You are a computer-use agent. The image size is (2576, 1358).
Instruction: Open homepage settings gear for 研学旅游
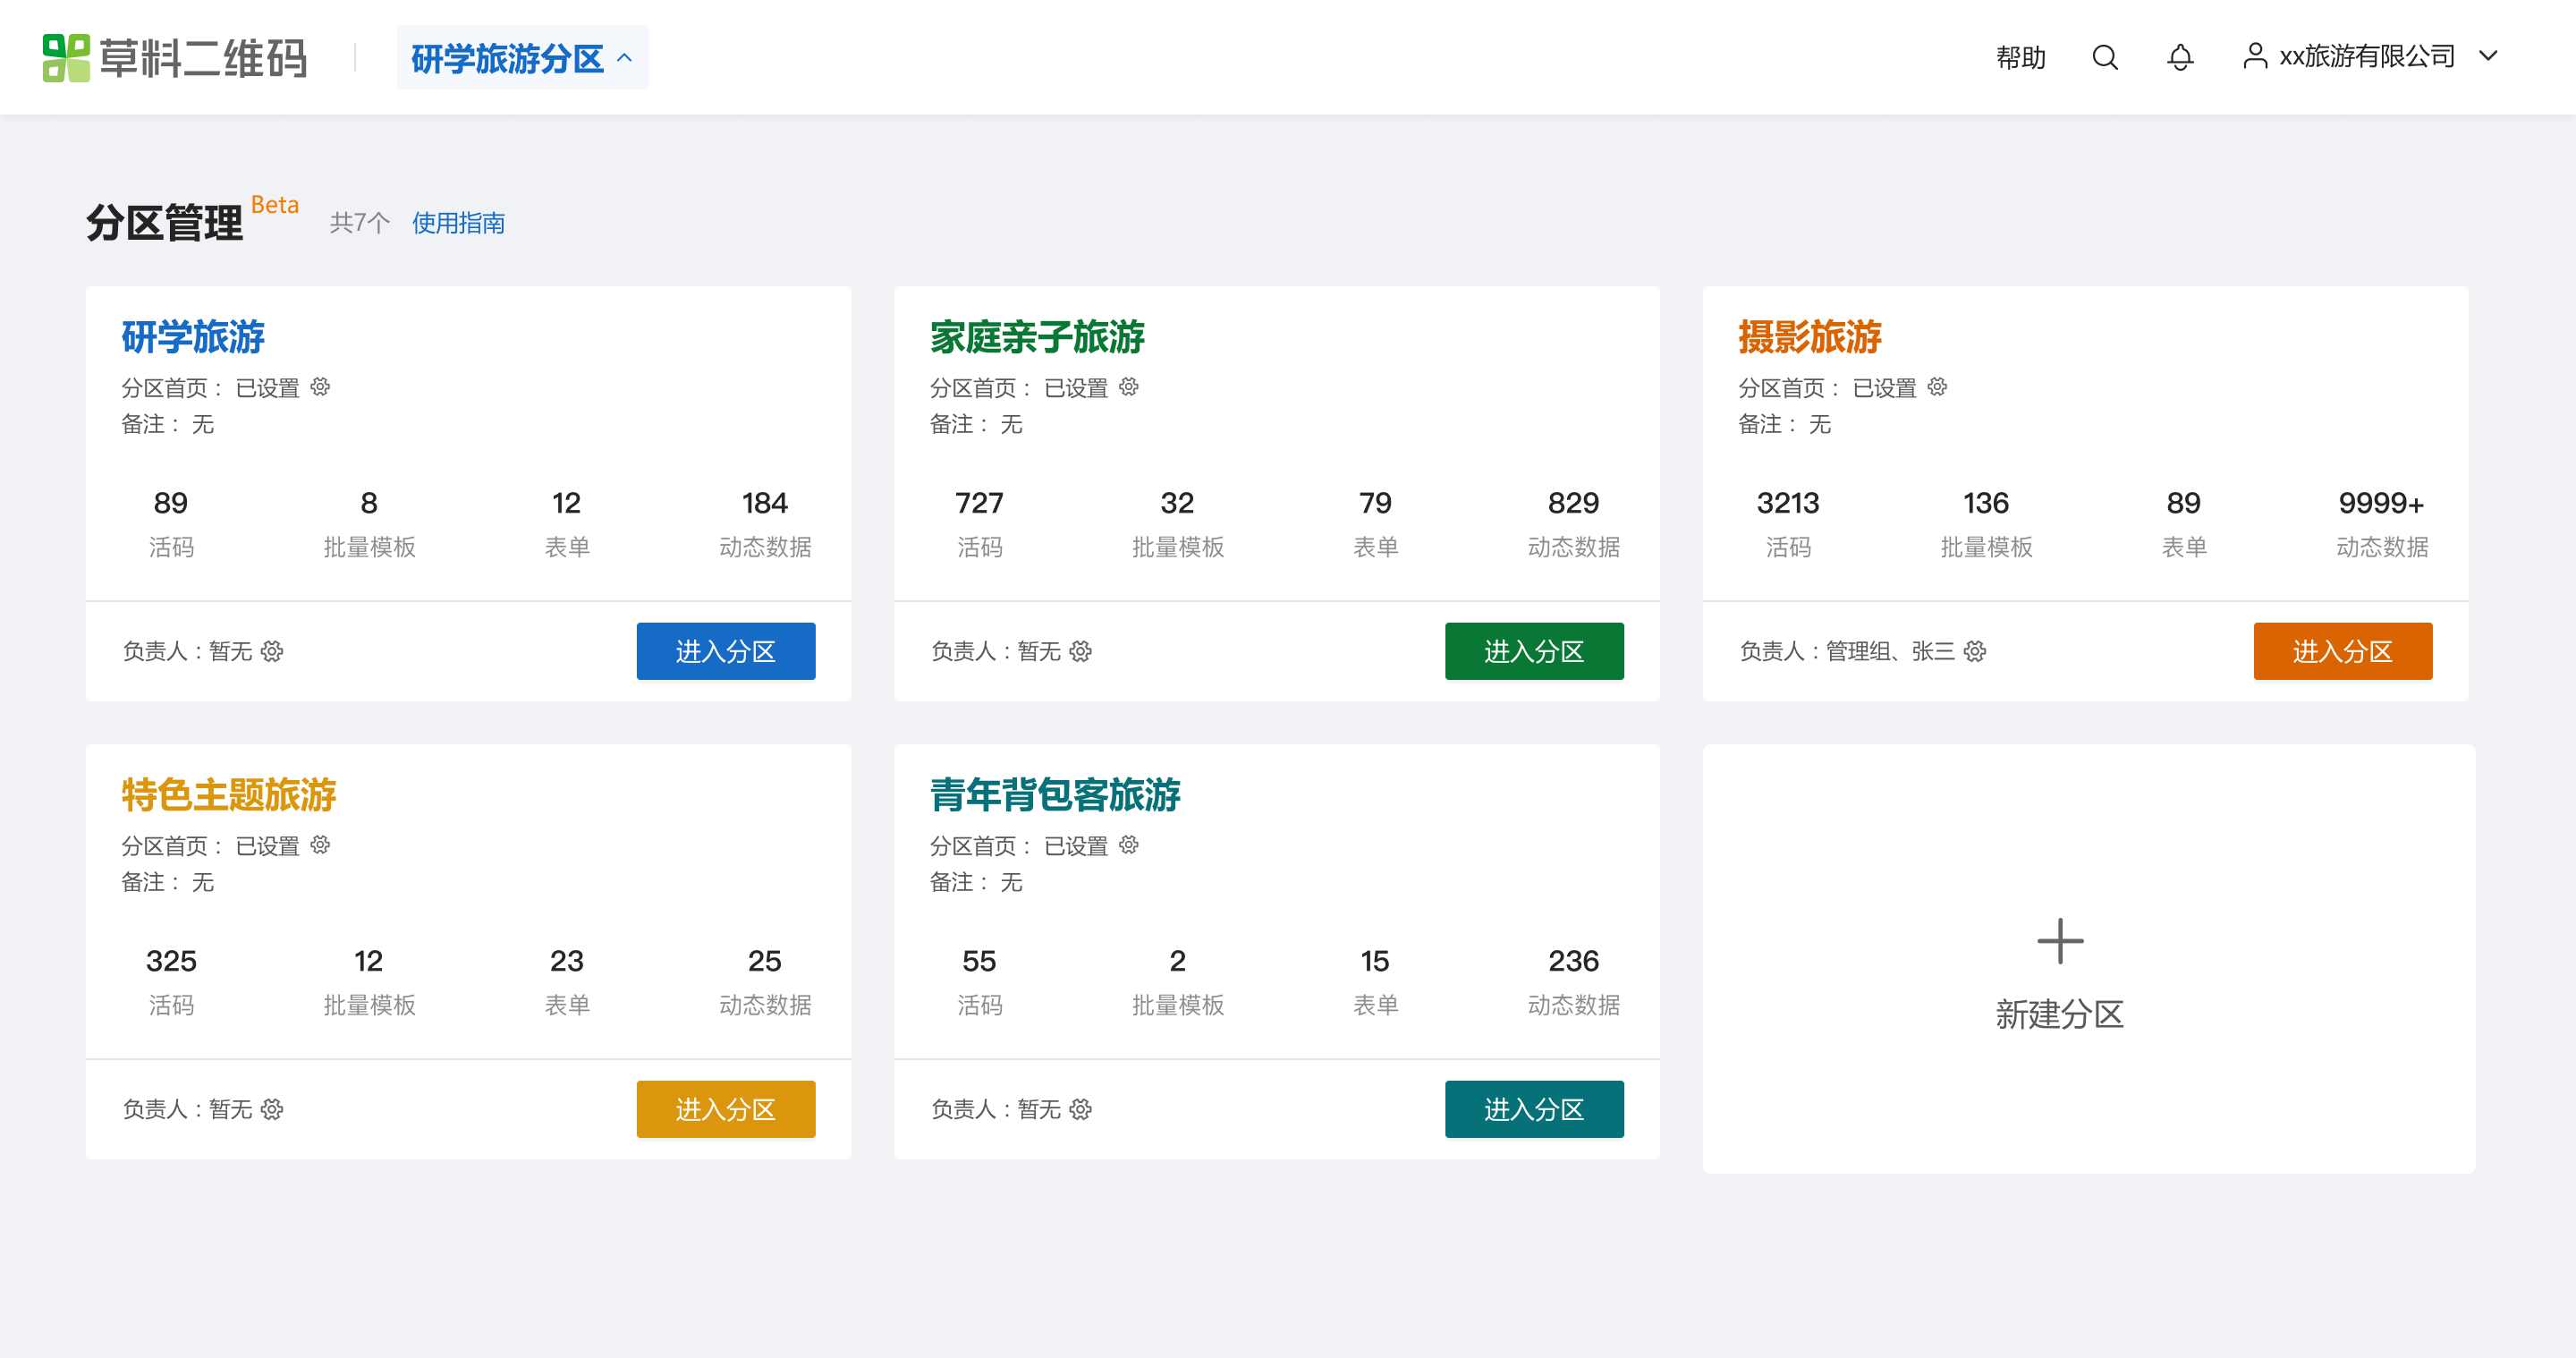(320, 386)
